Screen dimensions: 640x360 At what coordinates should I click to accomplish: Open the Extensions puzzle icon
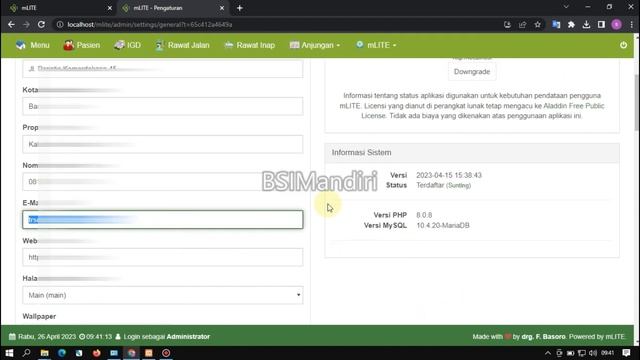click(571, 24)
